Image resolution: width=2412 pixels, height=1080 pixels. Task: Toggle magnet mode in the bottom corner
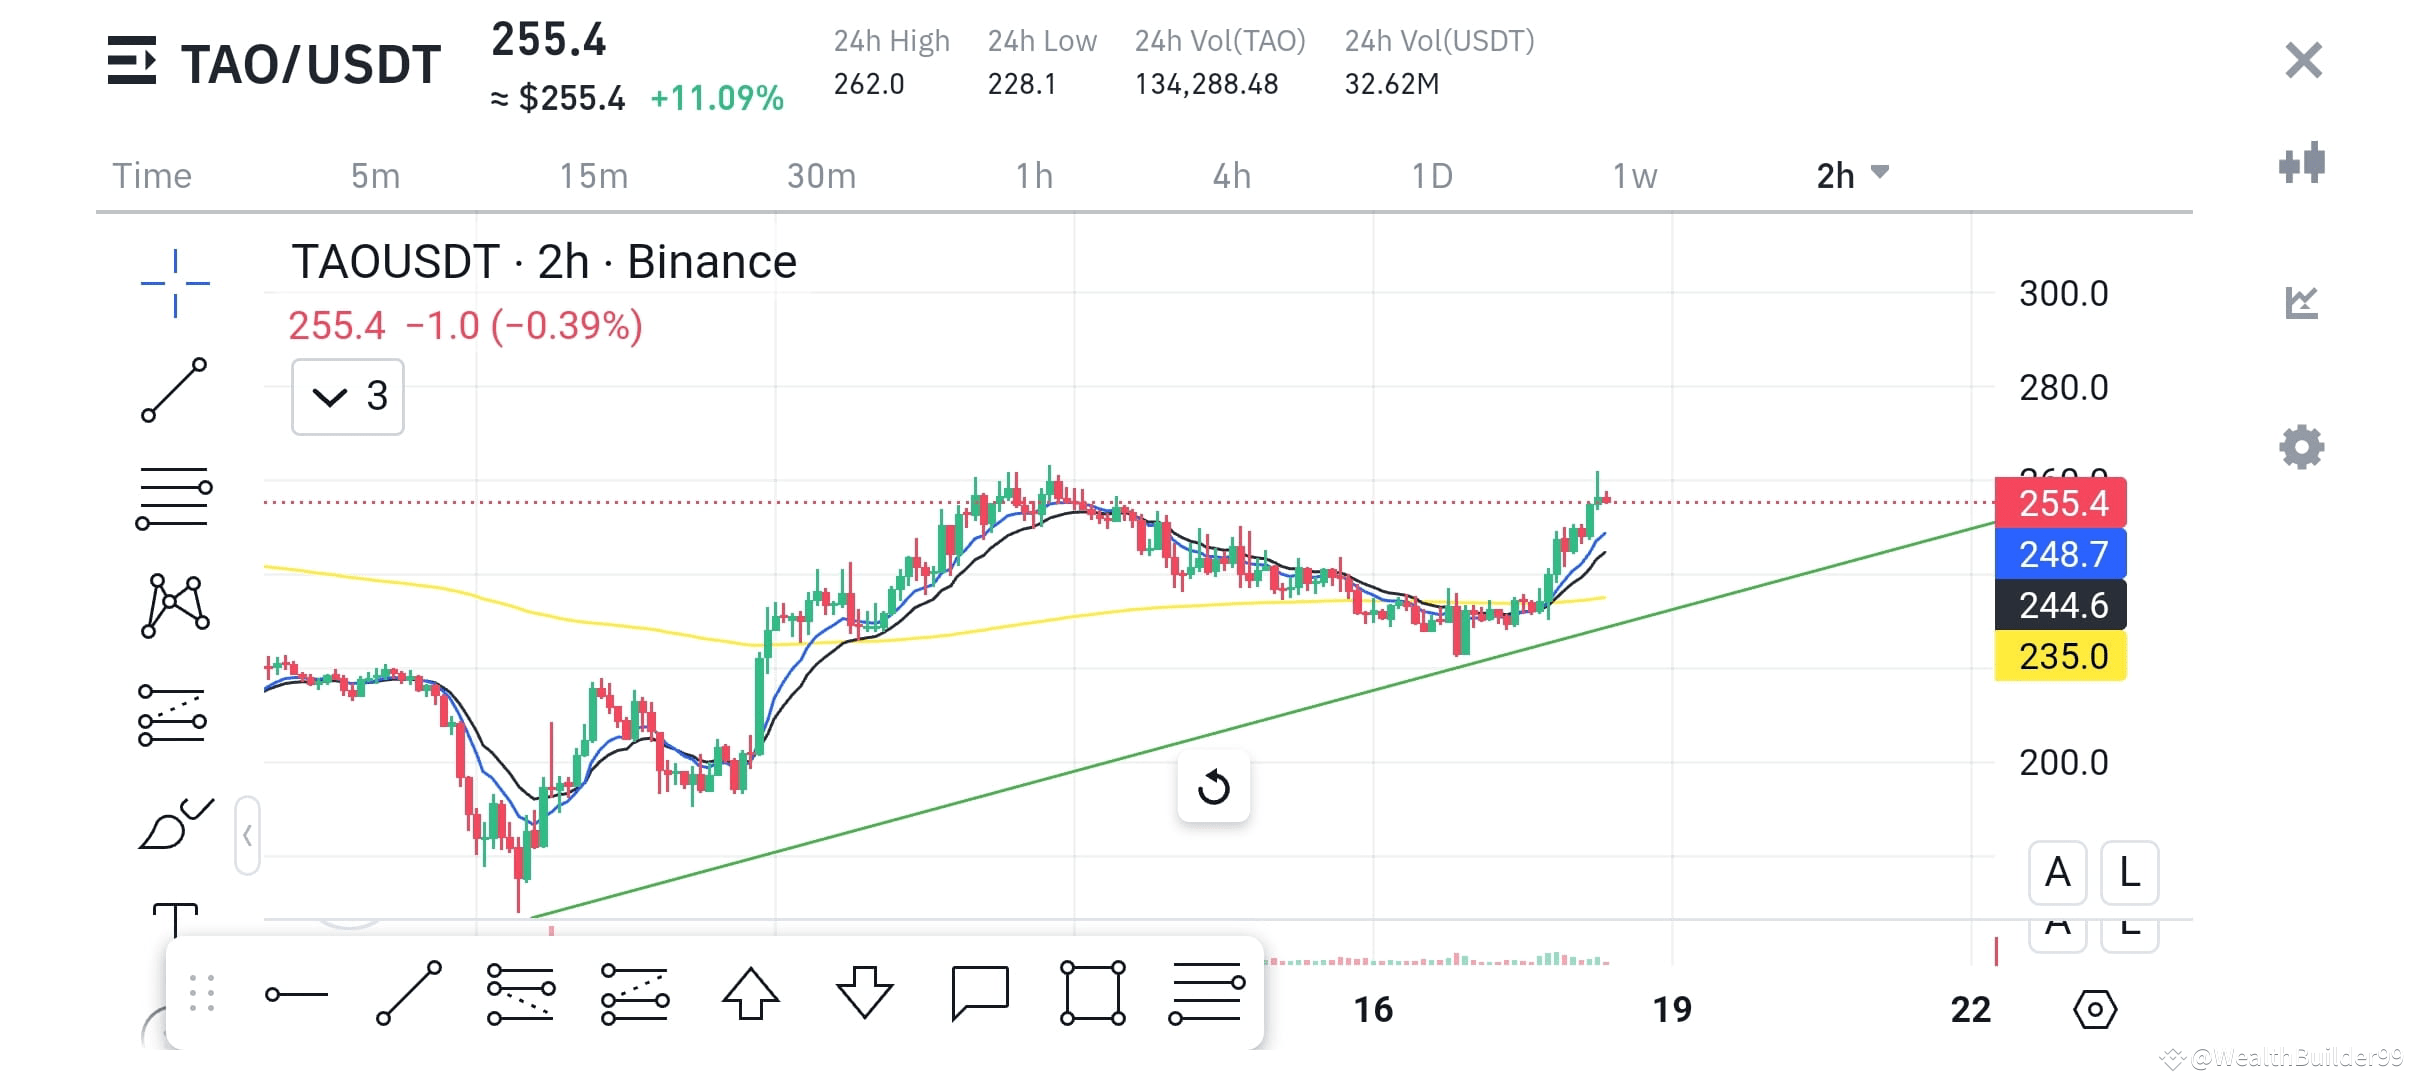[2097, 1009]
